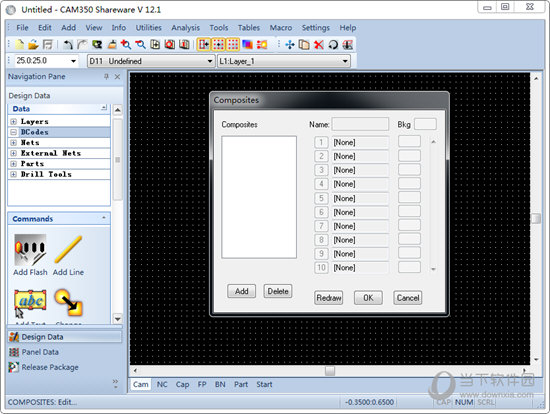
Task: Open the Analysis menu
Action: [185, 28]
